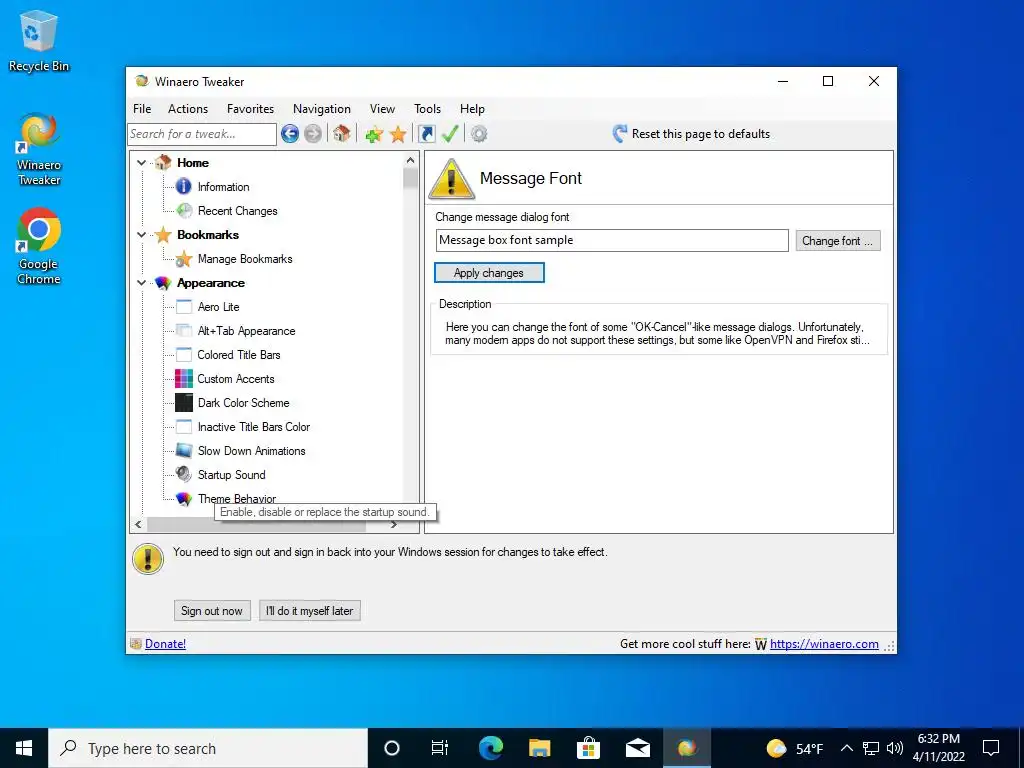The height and width of the screenshot is (768, 1024).
Task: Click the grey forward navigation arrow
Action: (313, 134)
